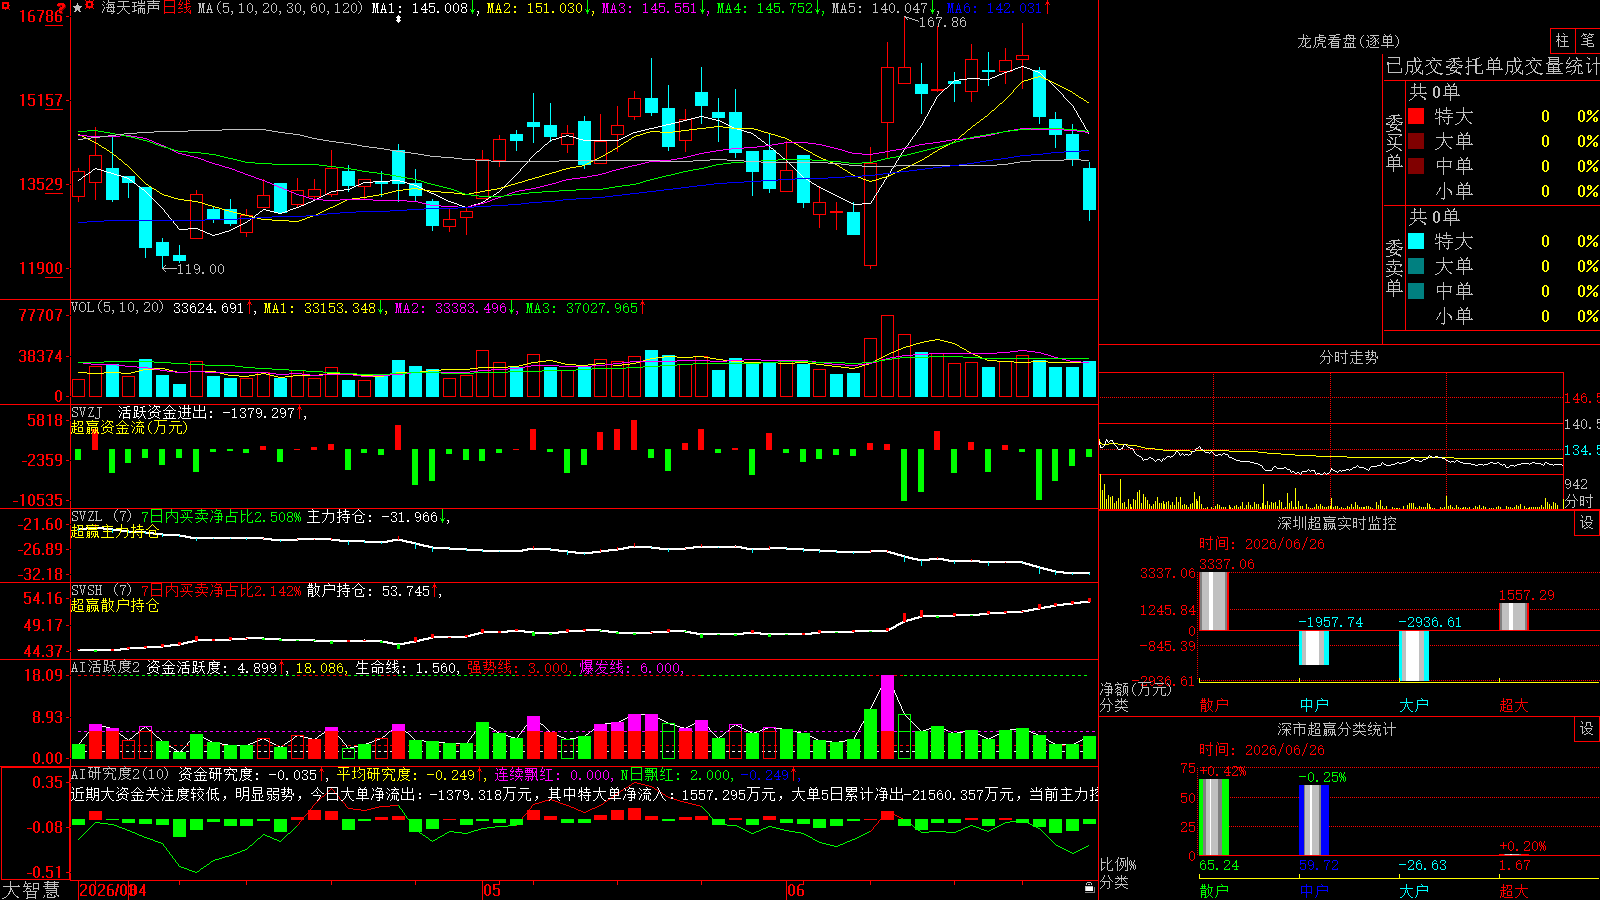Click the 167.86 high price marker
The height and width of the screenshot is (900, 1600).
(943, 22)
